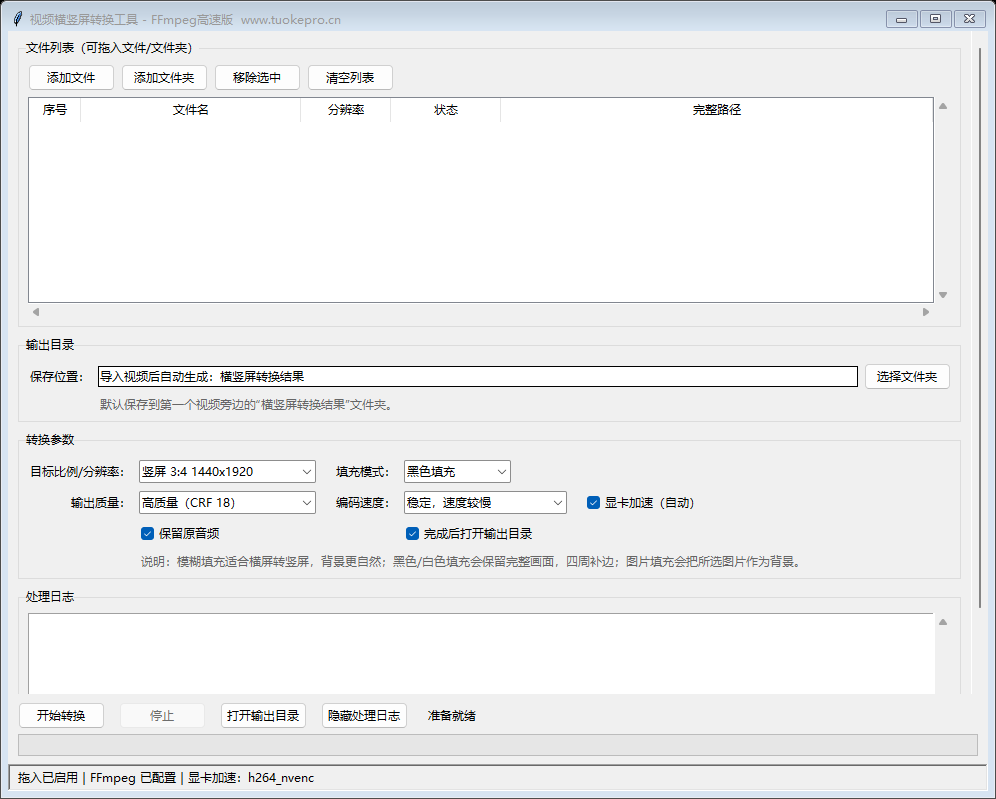Image resolution: width=996 pixels, height=799 pixels.
Task: Click the 分辨率 column header
Action: click(346, 110)
